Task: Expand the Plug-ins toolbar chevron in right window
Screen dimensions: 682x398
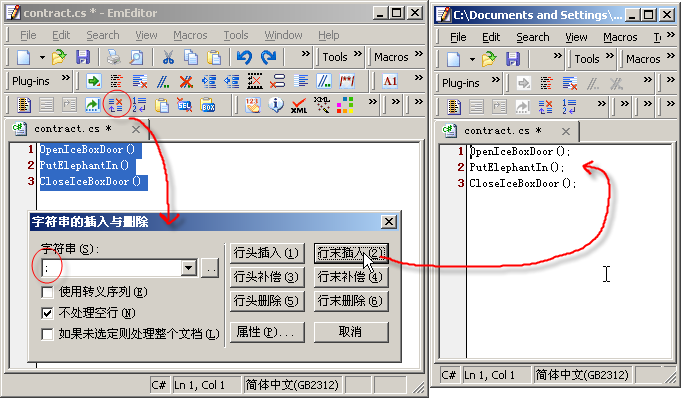Action: pos(495,79)
